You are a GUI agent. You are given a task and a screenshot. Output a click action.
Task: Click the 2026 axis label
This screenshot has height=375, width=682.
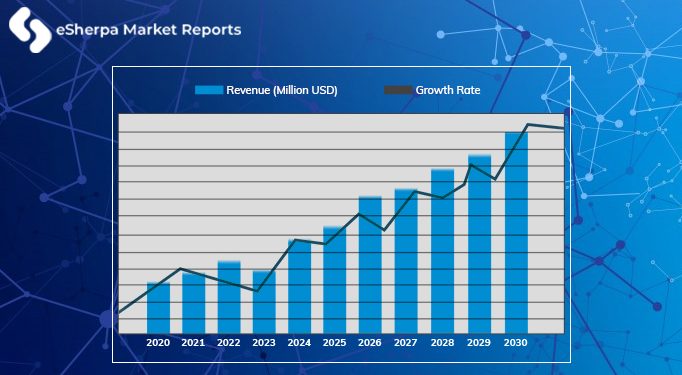[x=370, y=343]
